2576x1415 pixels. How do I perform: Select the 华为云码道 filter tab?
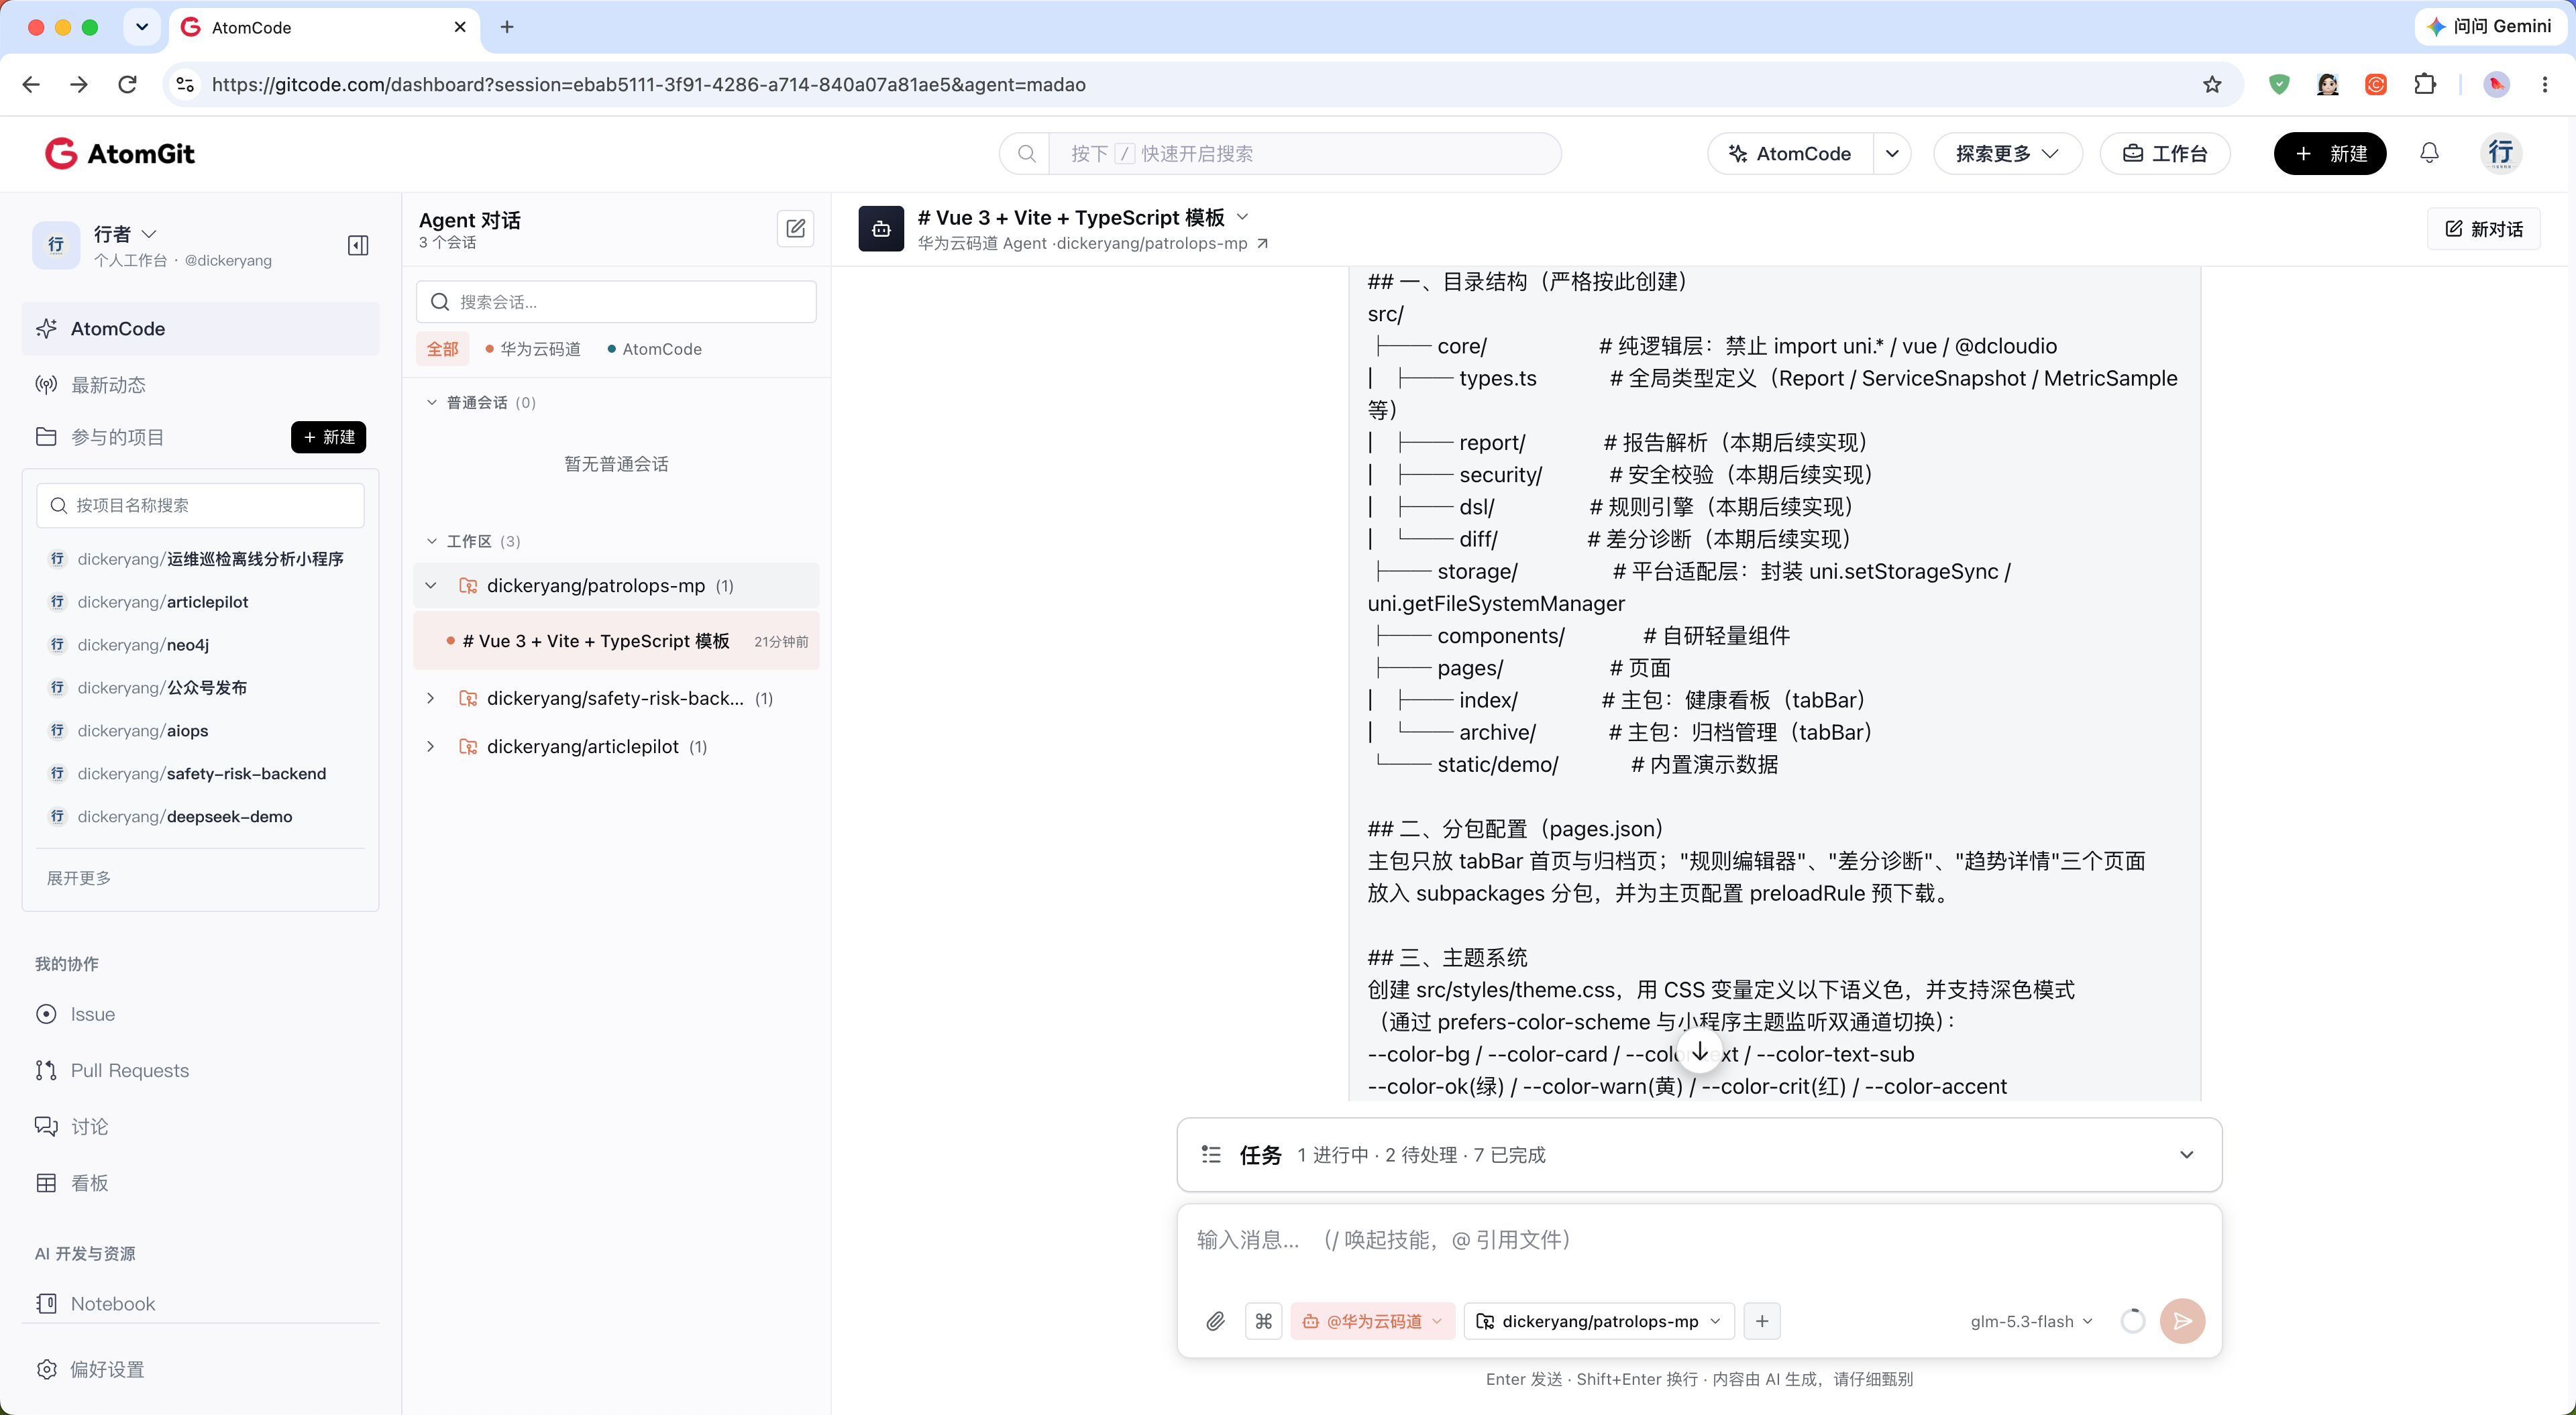point(533,349)
